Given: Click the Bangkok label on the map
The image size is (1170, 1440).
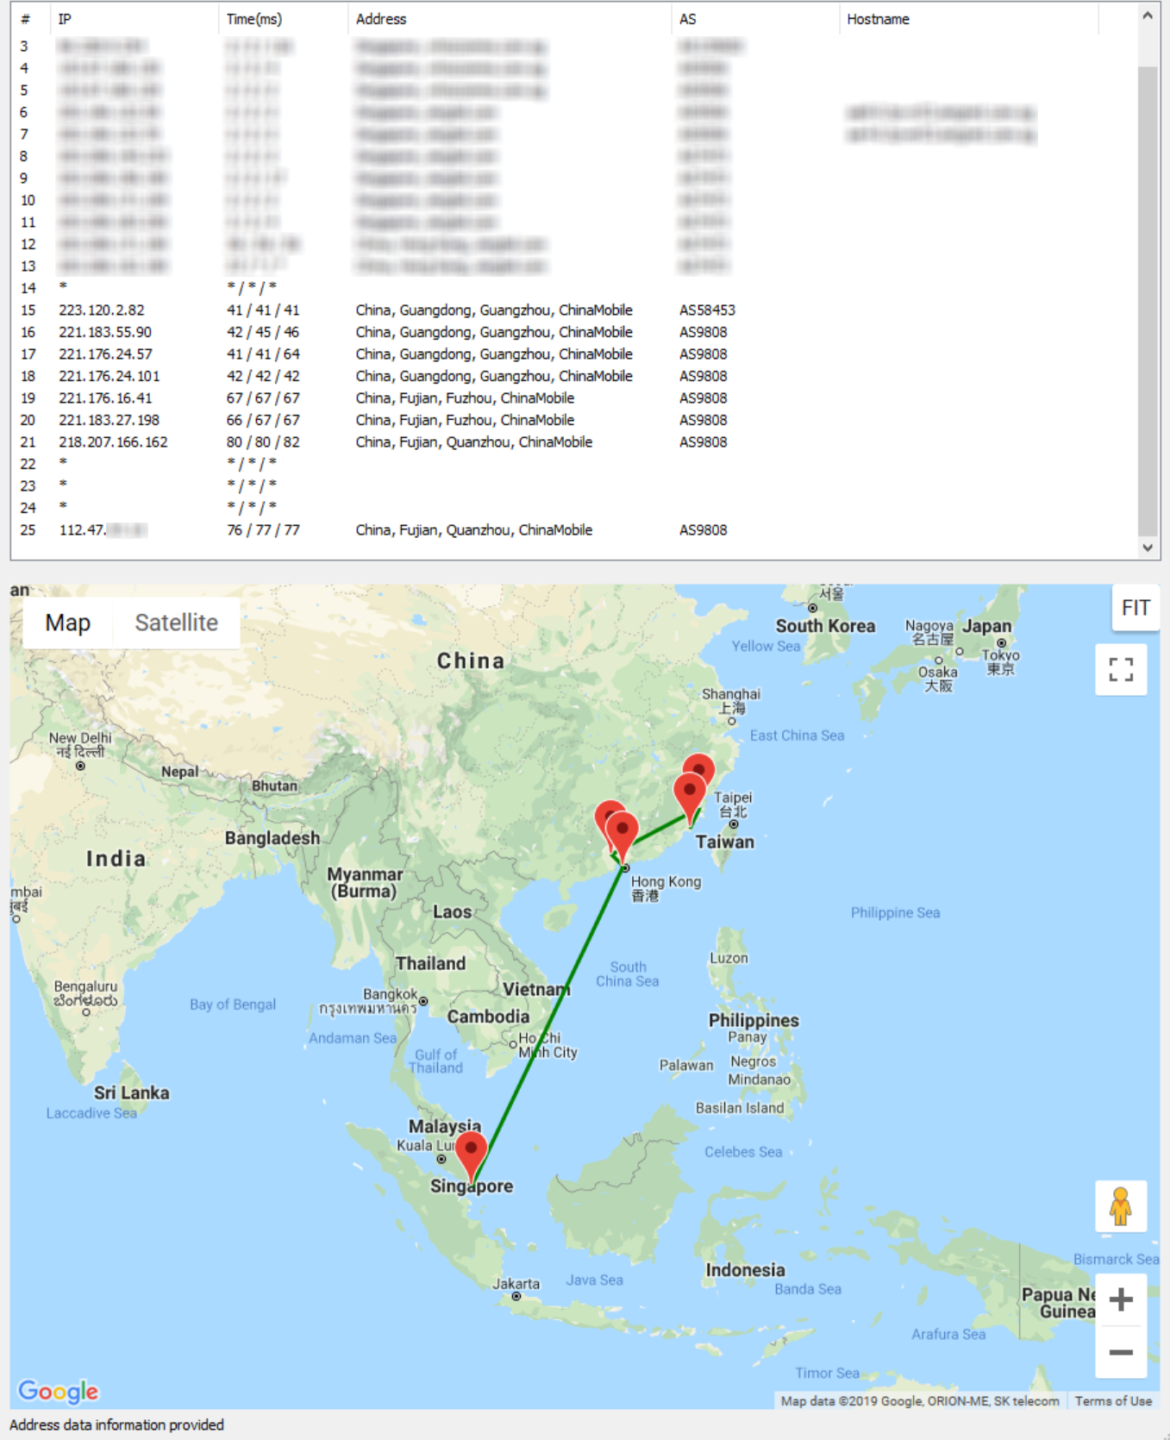Looking at the screenshot, I should tap(390, 994).
